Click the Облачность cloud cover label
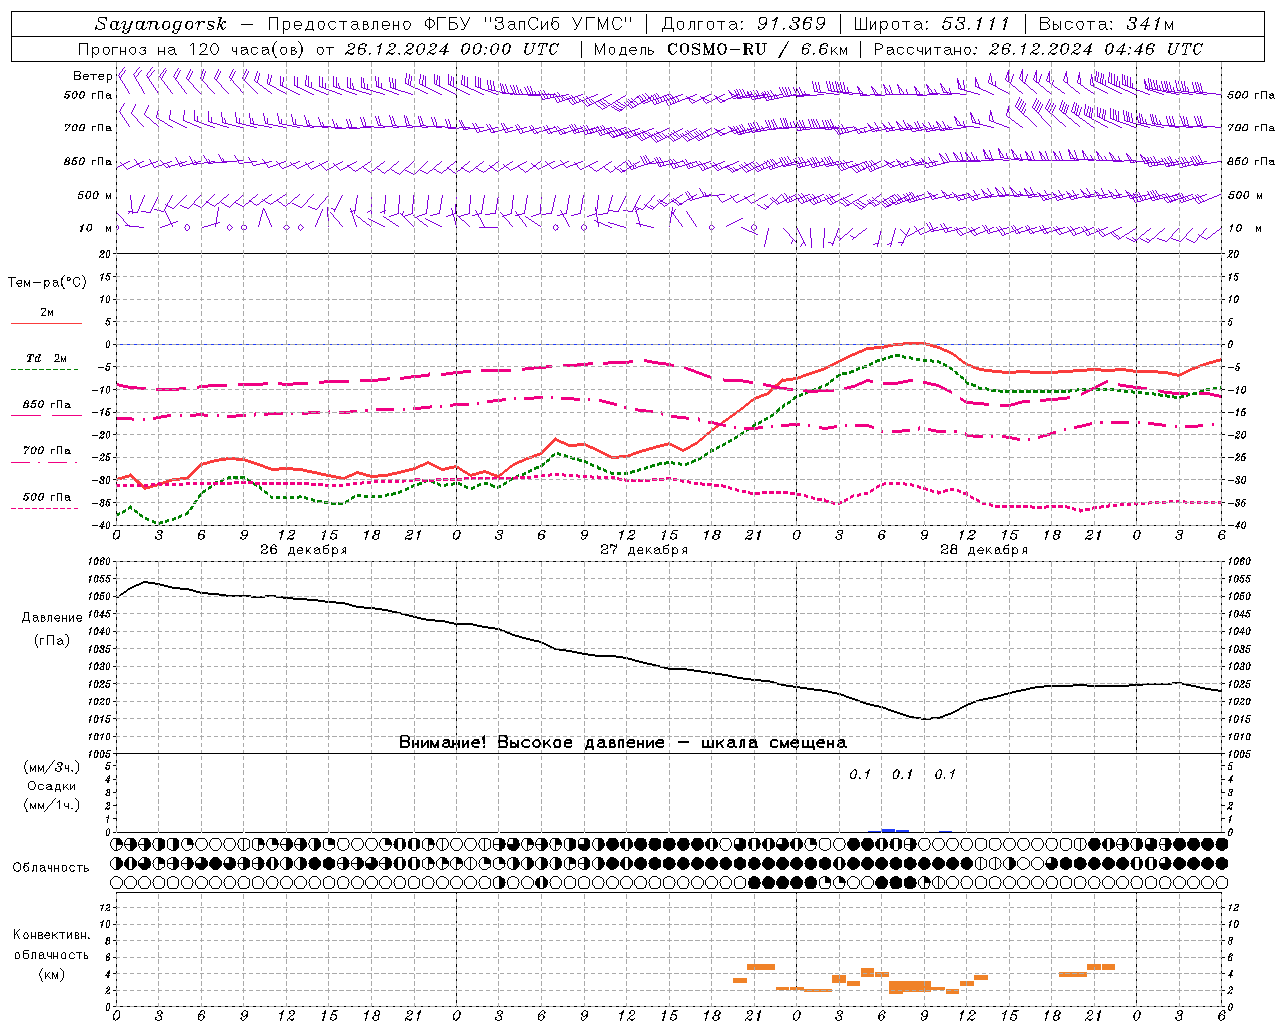 click(51, 868)
